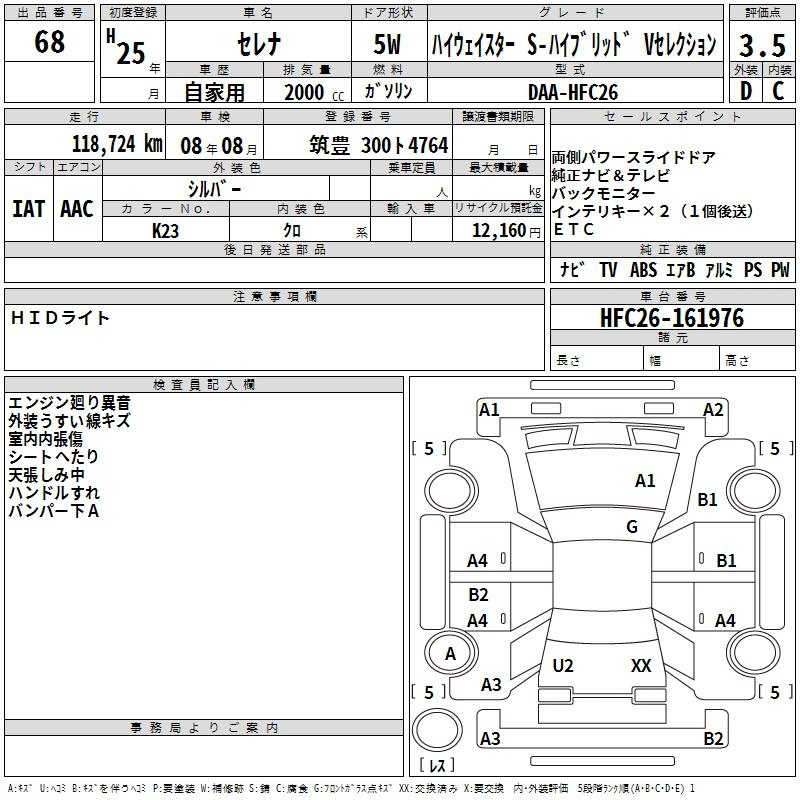Viewport: 800px width, 800px height.
Task: Select color number K23
Action: coord(166,230)
